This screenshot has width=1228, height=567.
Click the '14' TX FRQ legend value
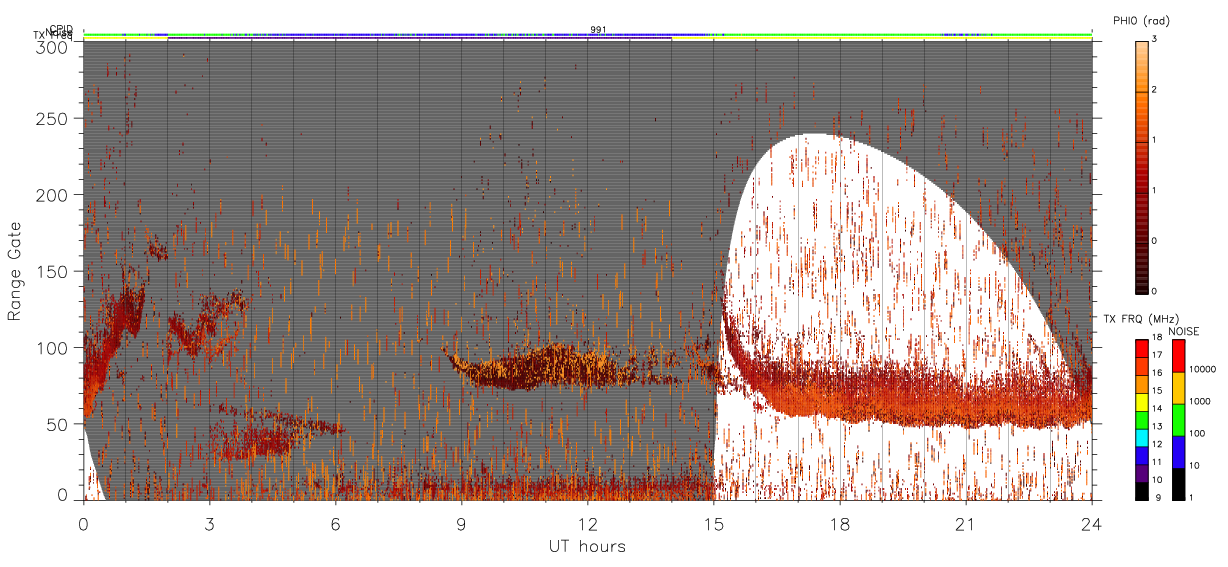click(1157, 408)
